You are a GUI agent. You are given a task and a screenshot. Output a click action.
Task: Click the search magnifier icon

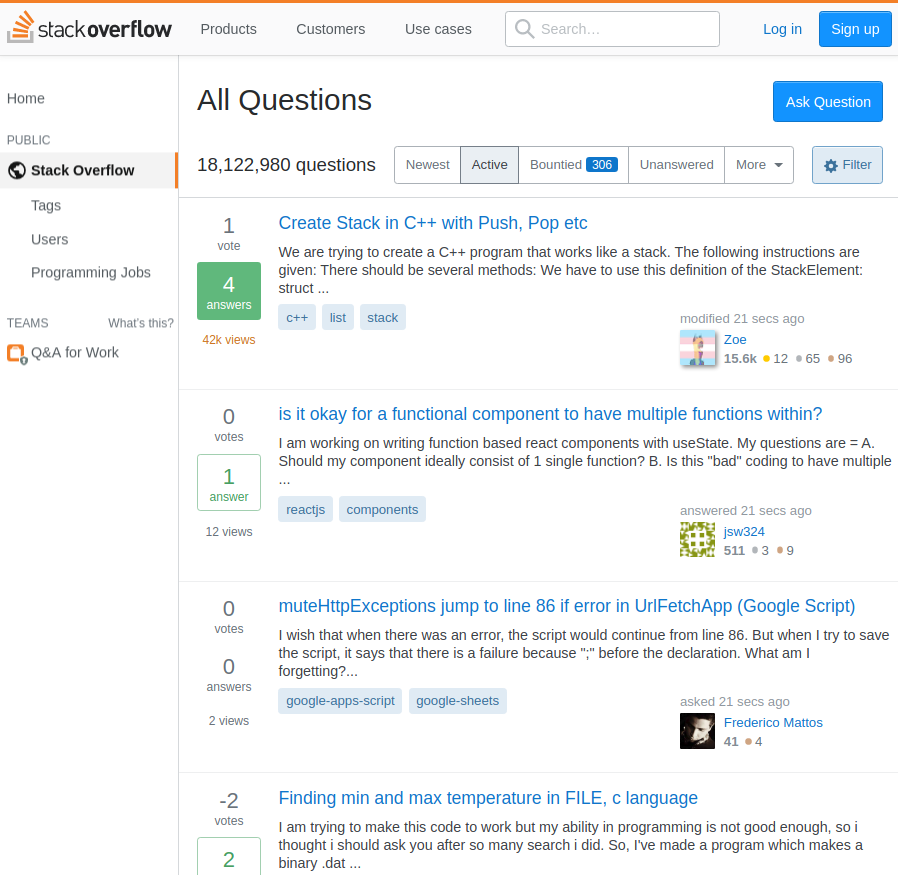524,29
